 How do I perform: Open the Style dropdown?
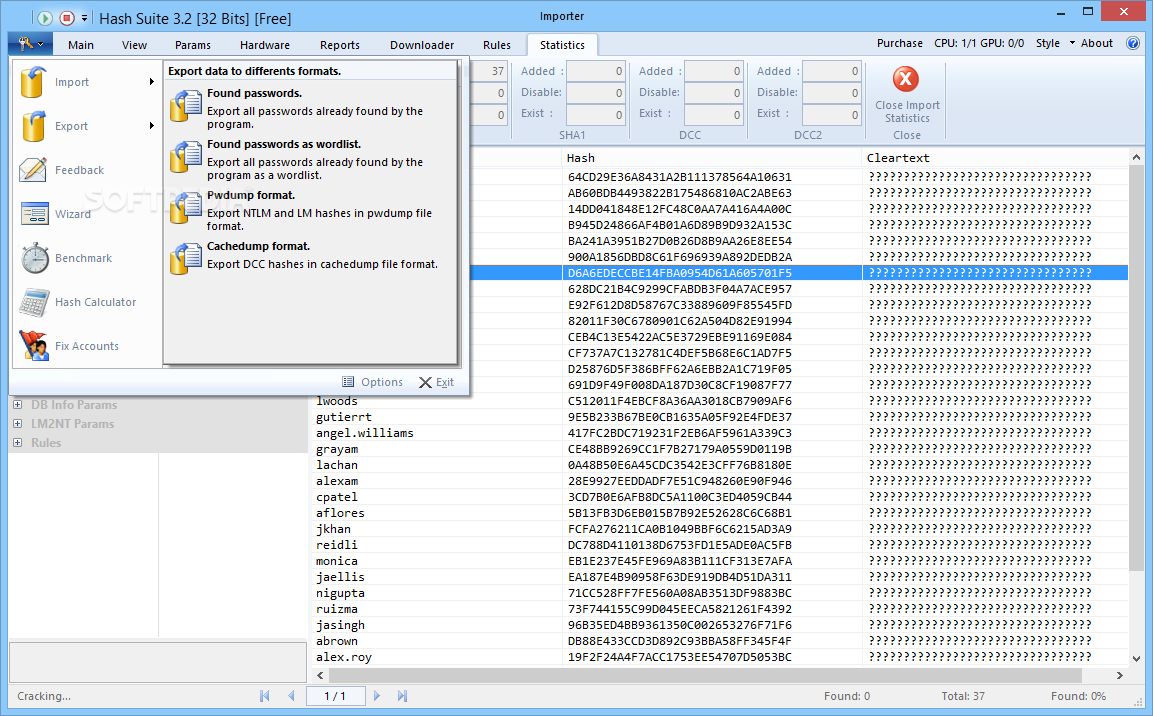[1055, 43]
